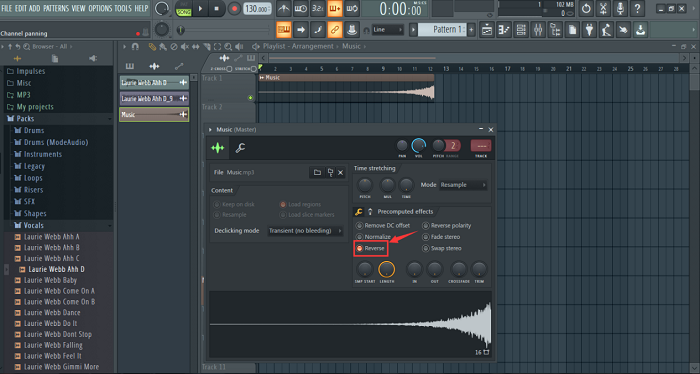The height and width of the screenshot is (374, 700).
Task: Enable the Normalize option
Action: coord(374,237)
